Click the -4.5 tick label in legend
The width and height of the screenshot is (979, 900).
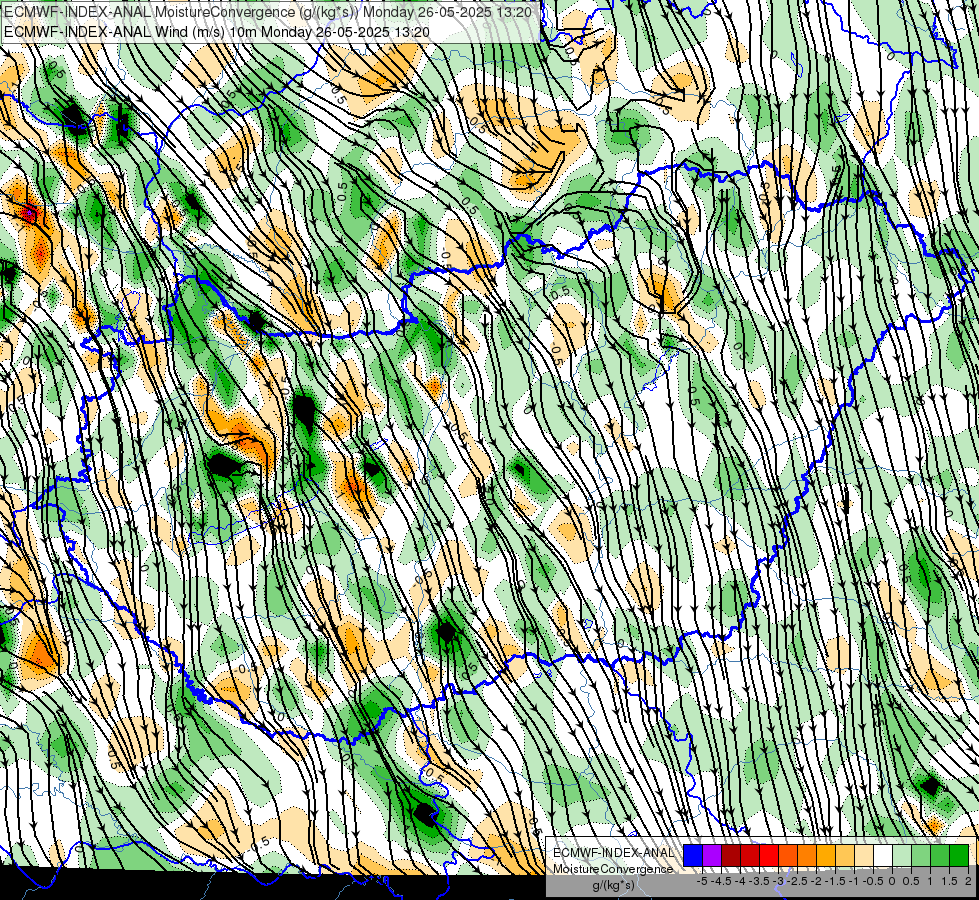coord(723,881)
